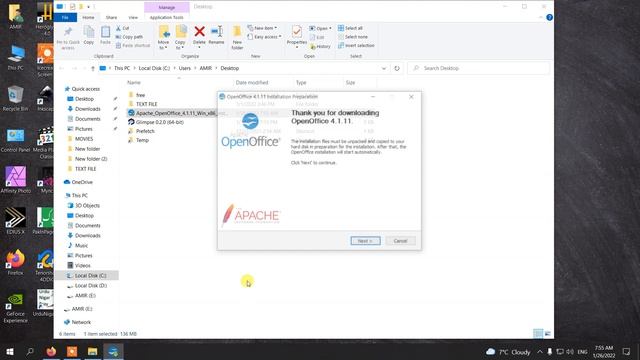Screen dimensions: 640x360
Task: Select OneDrive in navigation pane
Action: pos(82,182)
